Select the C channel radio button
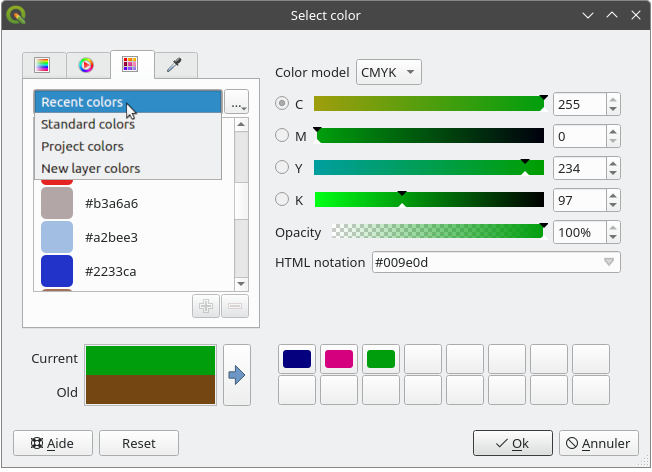This screenshot has height=472, width=652. [x=282, y=104]
